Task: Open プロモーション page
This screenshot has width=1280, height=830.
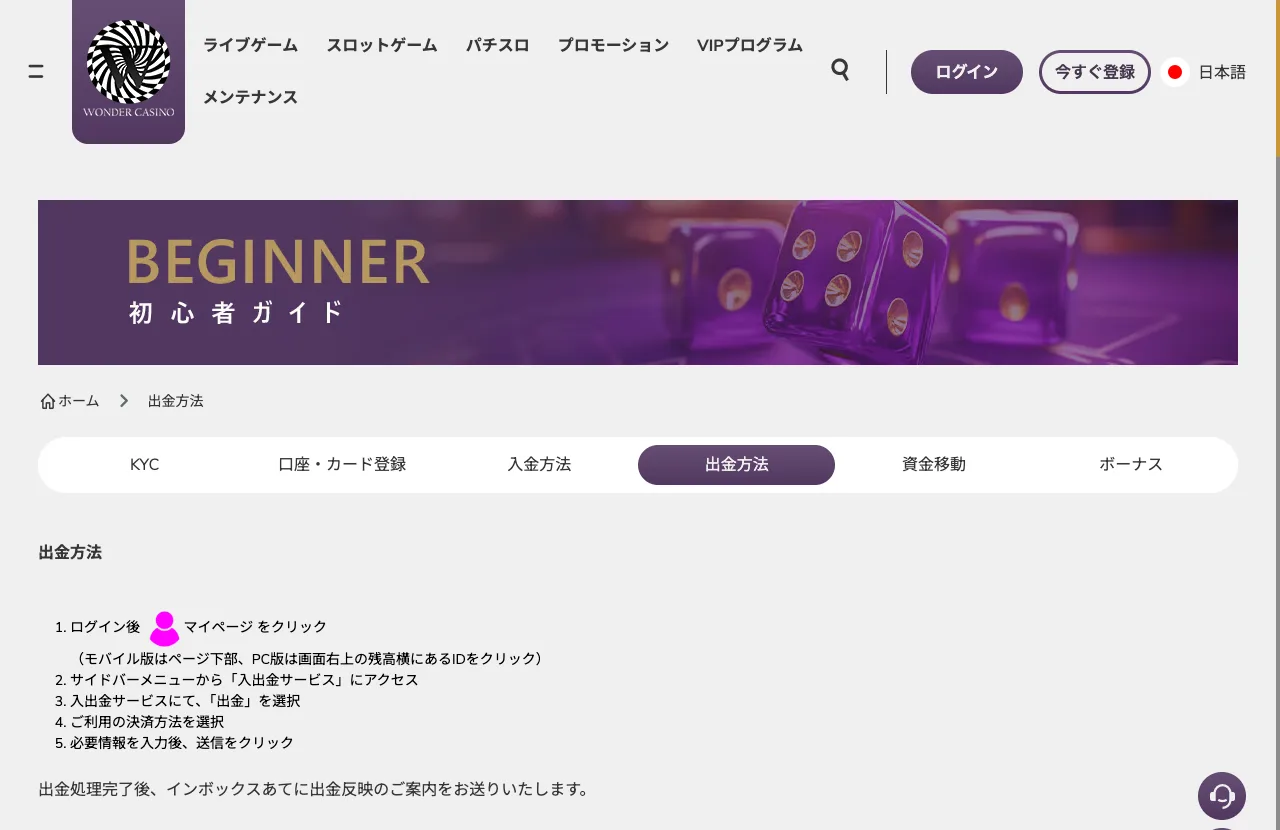Action: tap(613, 45)
